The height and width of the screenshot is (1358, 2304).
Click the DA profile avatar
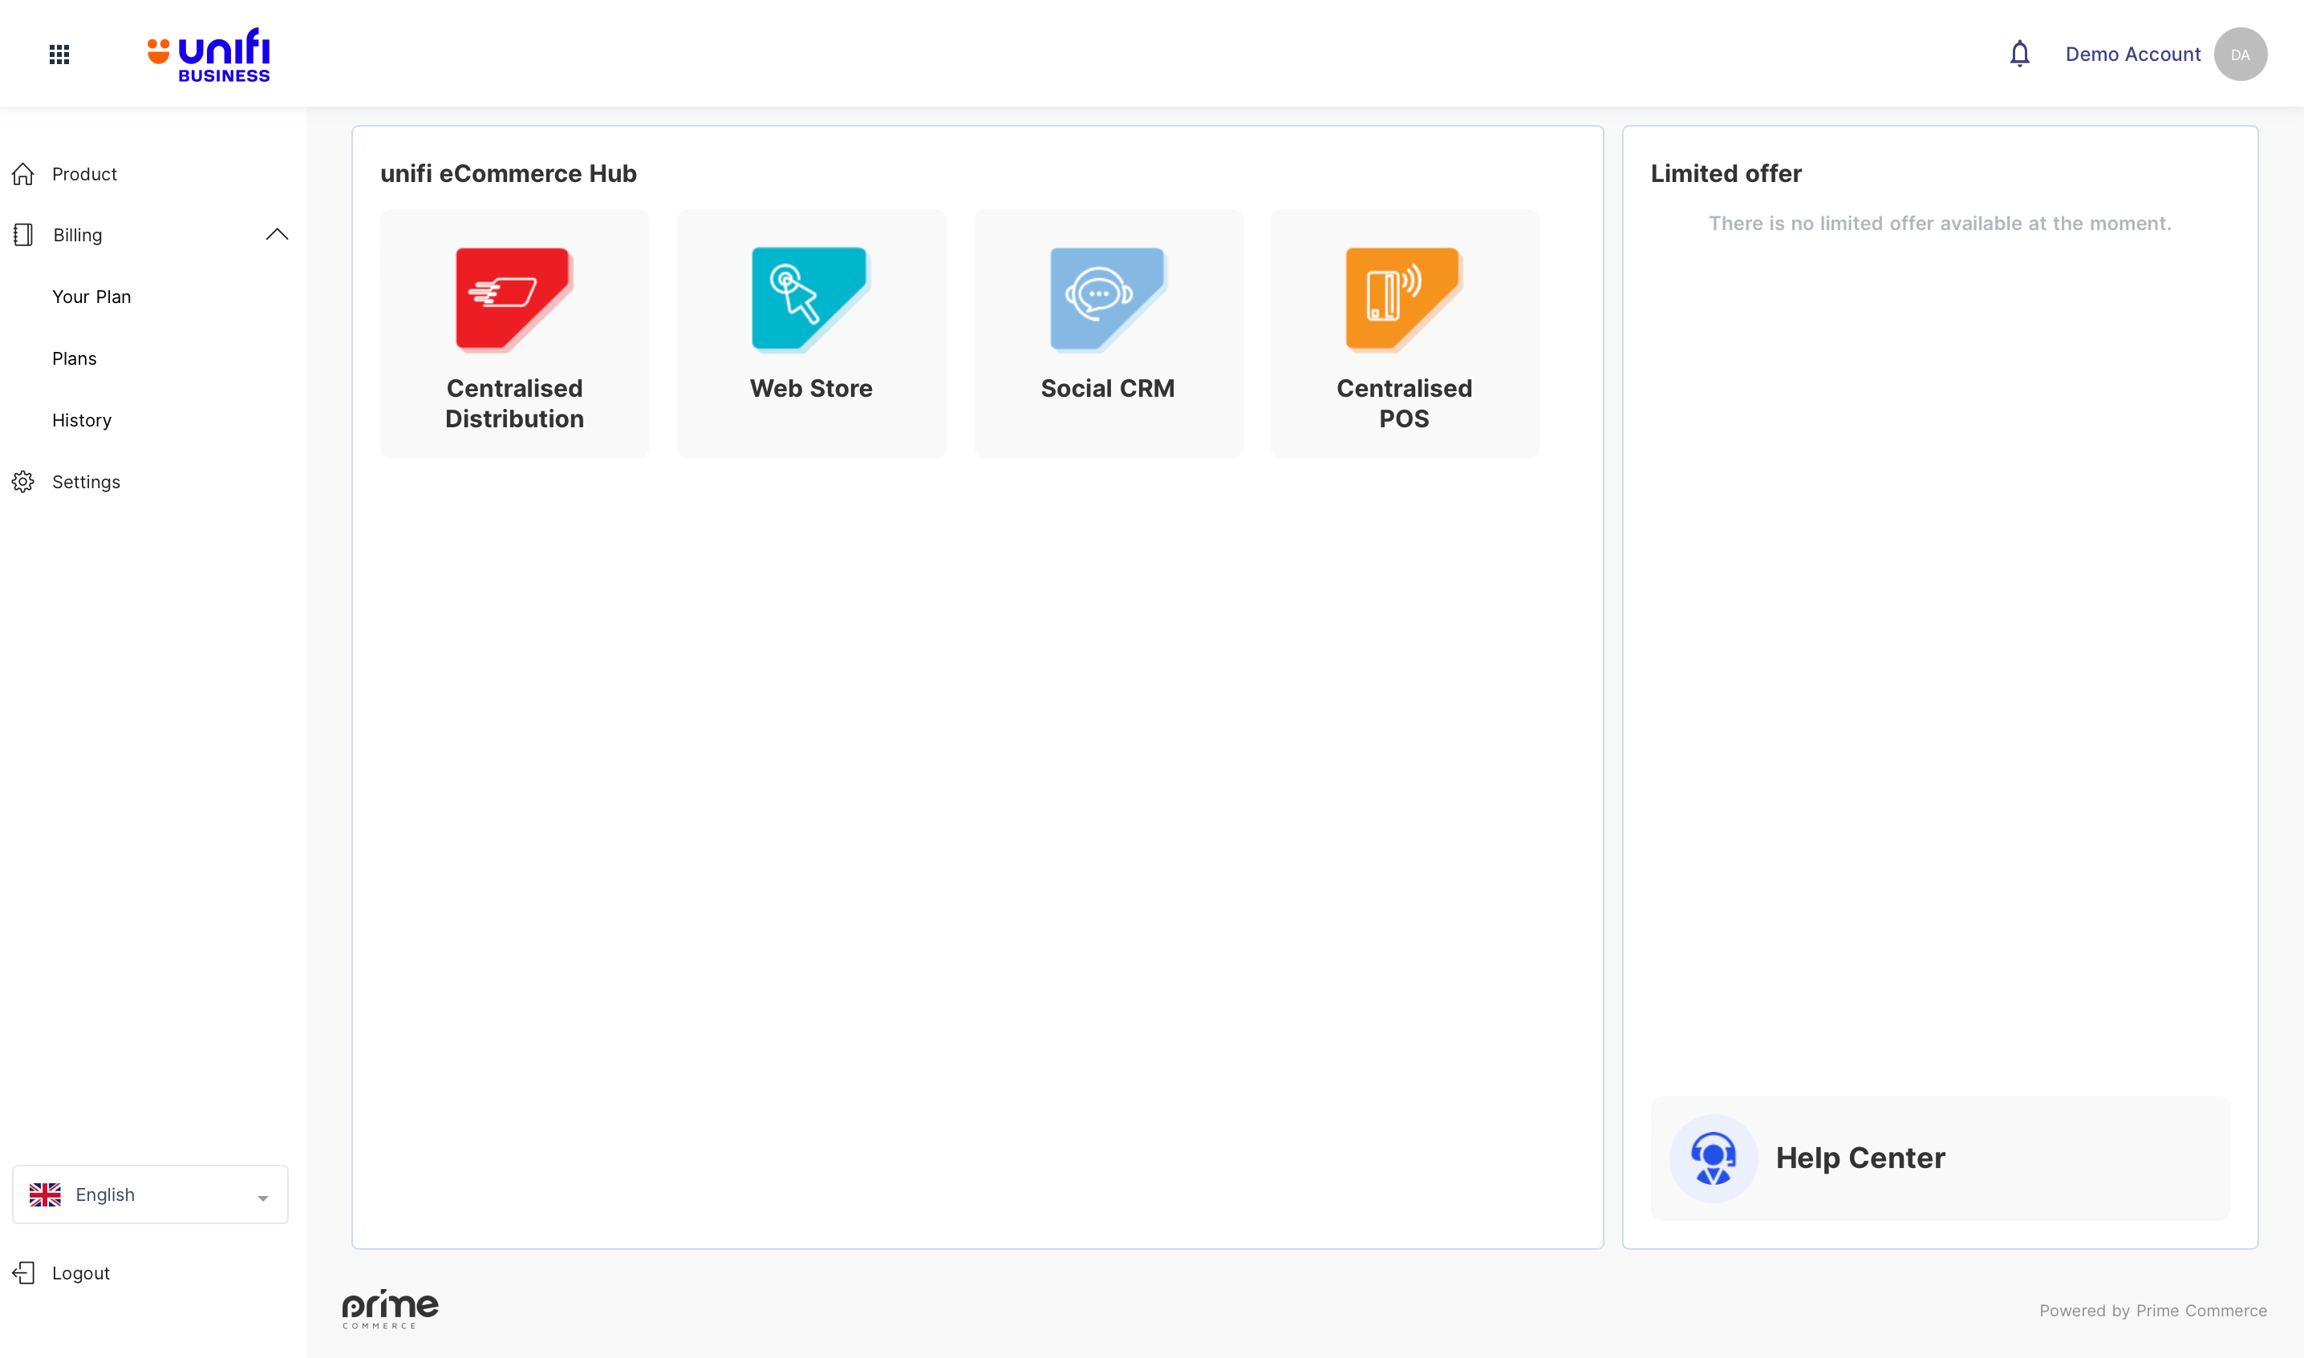(2240, 54)
